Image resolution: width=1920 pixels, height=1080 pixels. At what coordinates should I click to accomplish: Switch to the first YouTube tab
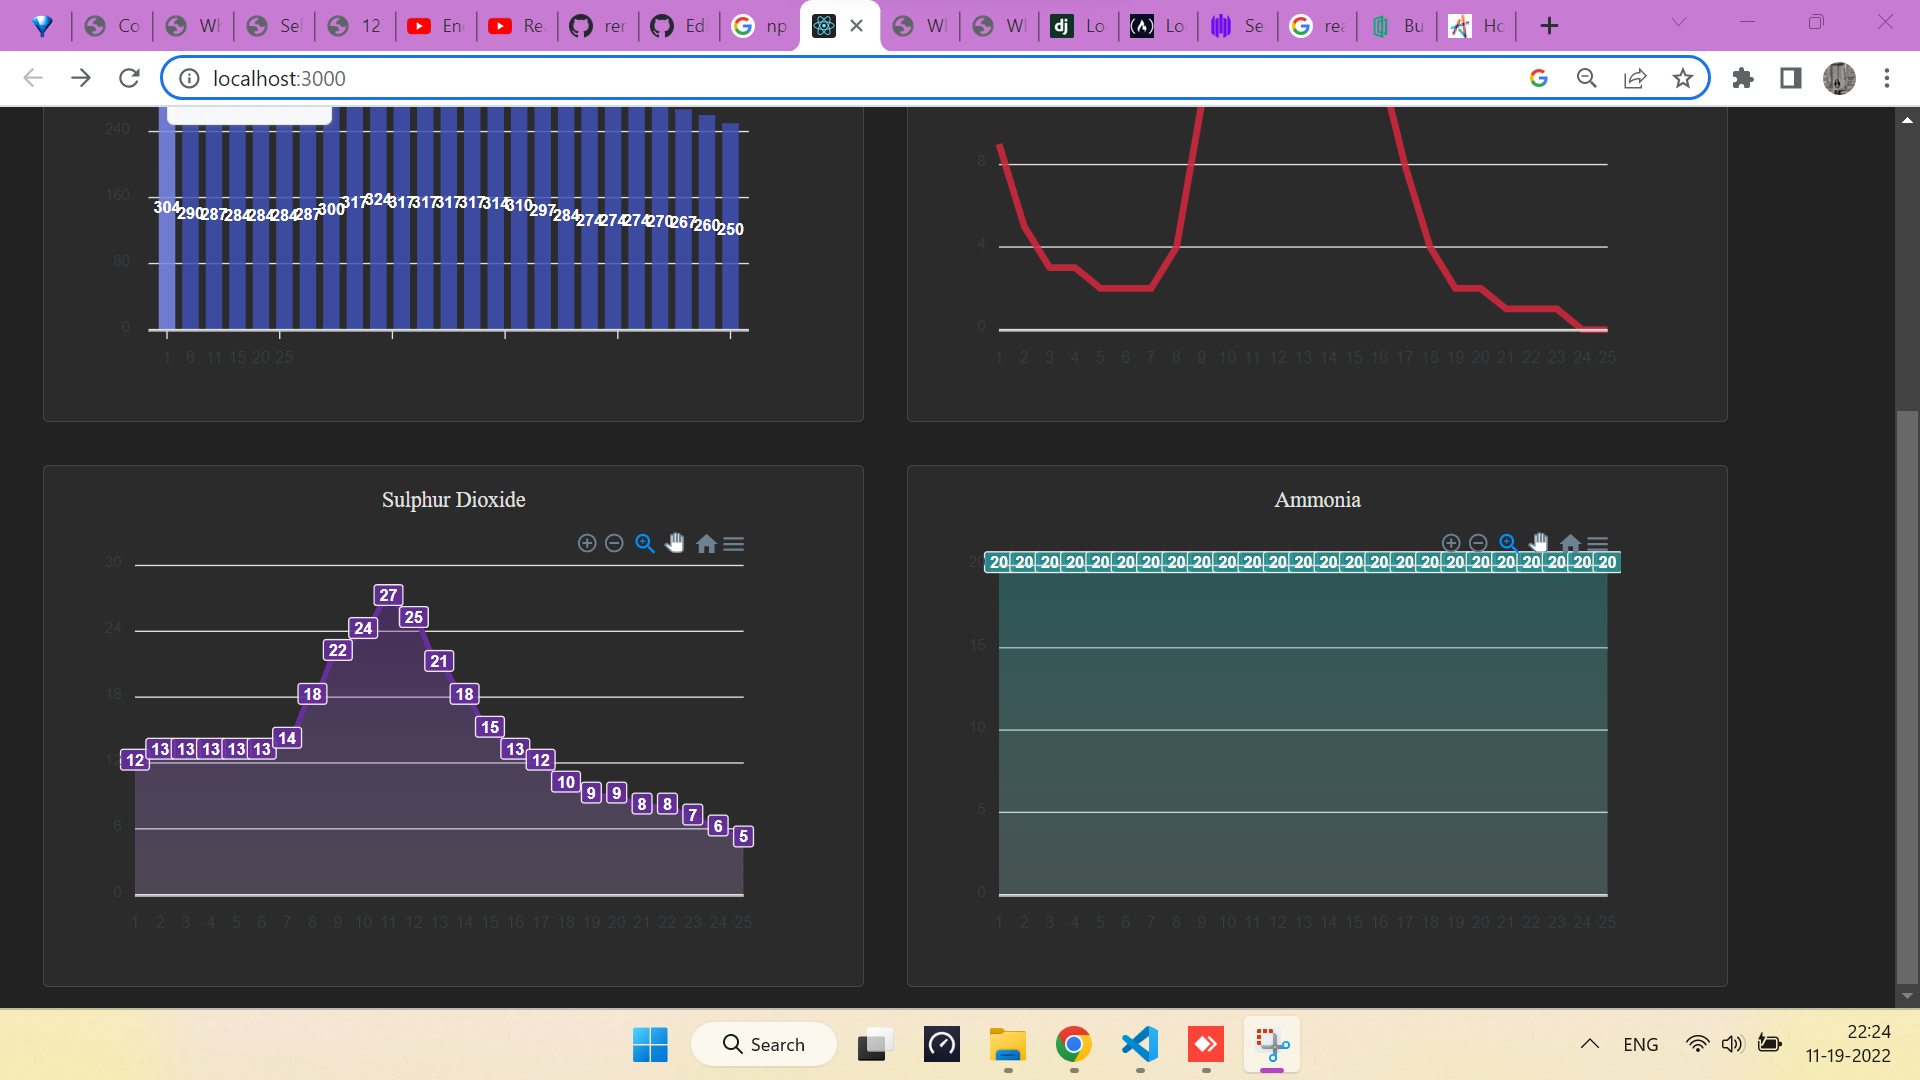click(x=436, y=26)
